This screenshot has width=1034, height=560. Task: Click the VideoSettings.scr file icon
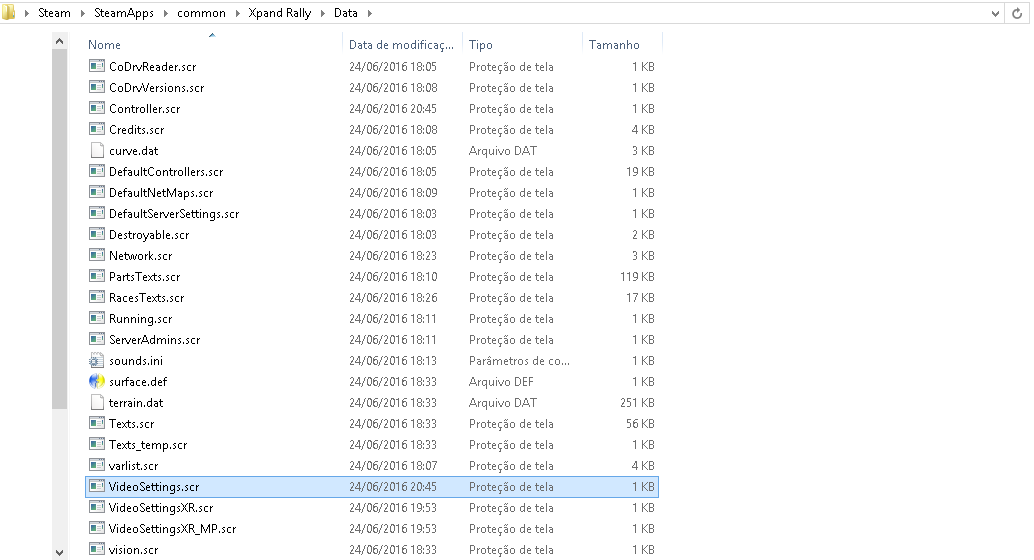tap(97, 487)
